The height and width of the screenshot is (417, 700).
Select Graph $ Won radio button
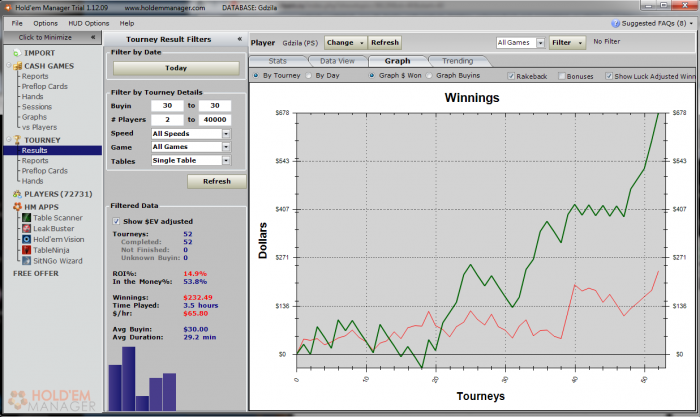pos(371,75)
